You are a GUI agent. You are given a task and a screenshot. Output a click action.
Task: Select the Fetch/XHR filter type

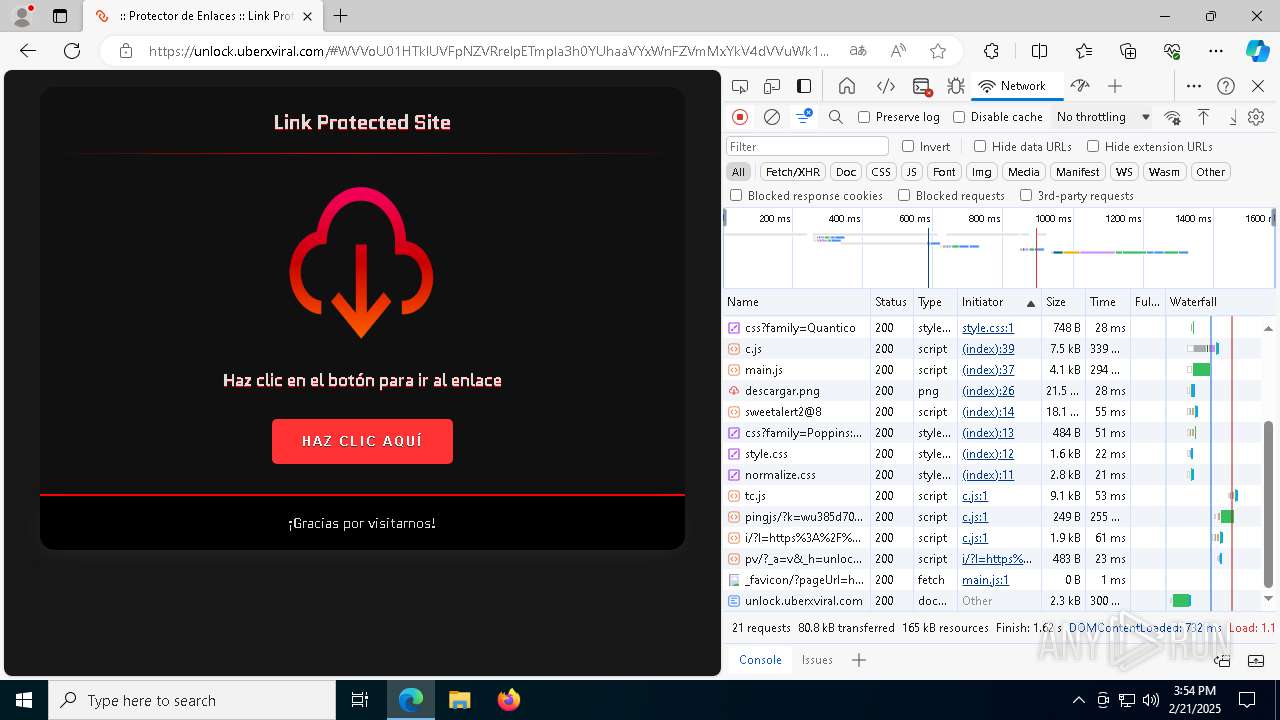pyautogui.click(x=793, y=172)
